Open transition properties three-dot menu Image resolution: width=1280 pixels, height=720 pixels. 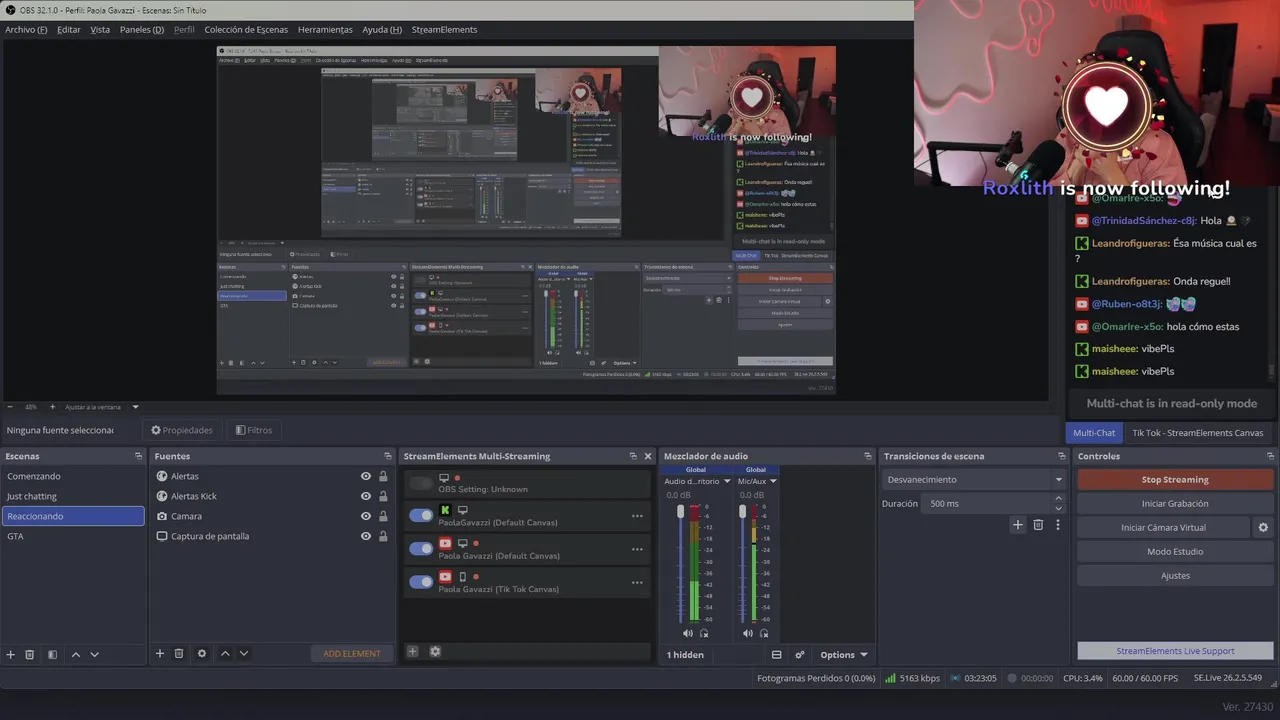pos(1058,524)
